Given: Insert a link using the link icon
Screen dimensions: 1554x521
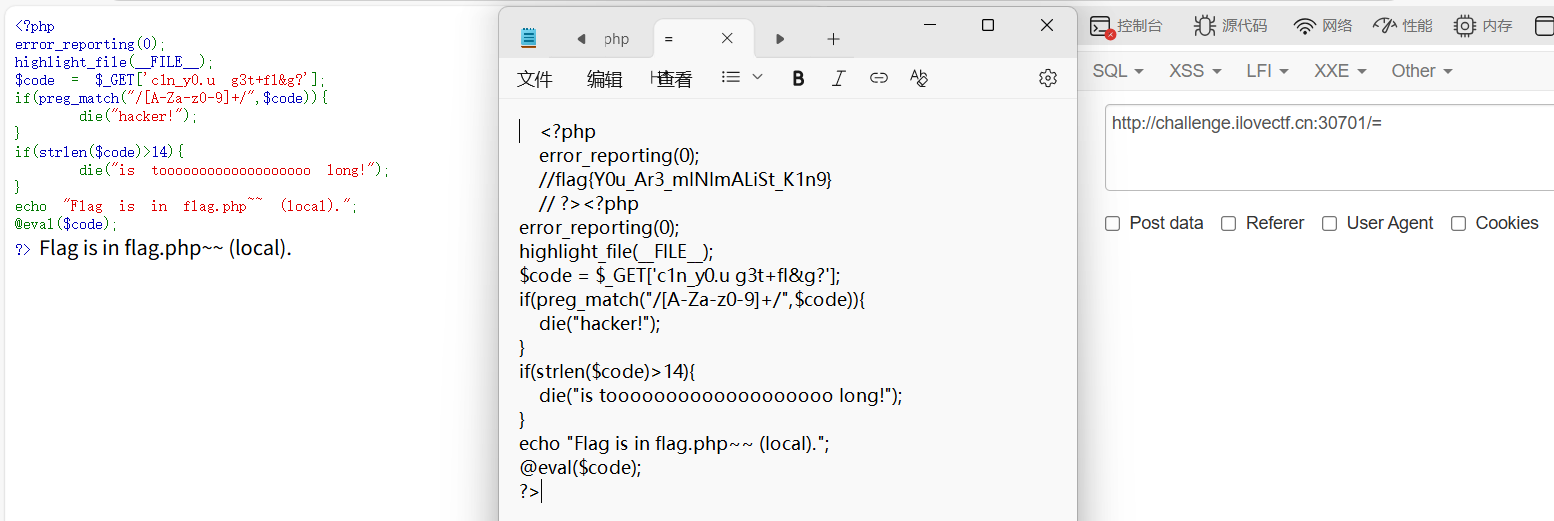Looking at the screenshot, I should click(x=878, y=78).
